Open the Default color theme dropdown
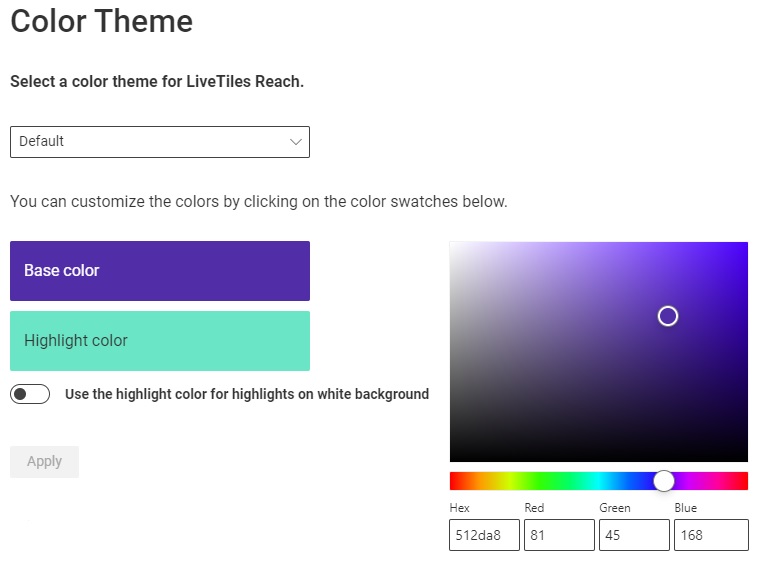Screen dimensions: 767x574 (159, 142)
